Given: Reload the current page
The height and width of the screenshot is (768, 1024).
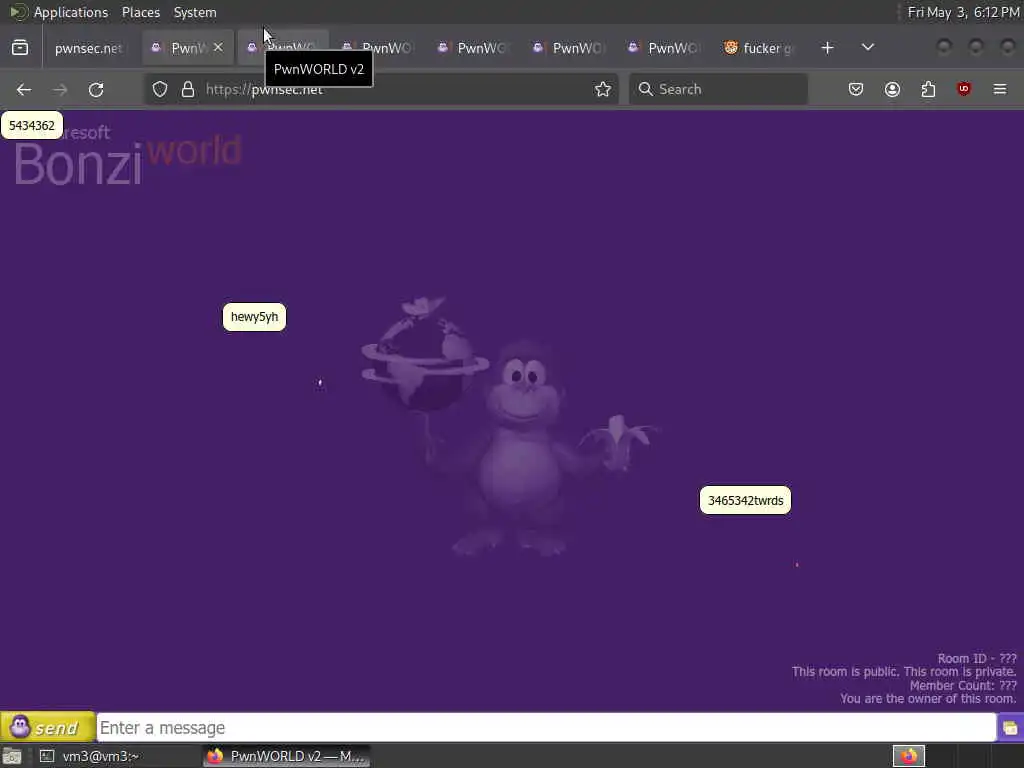Looking at the screenshot, I should (x=96, y=89).
